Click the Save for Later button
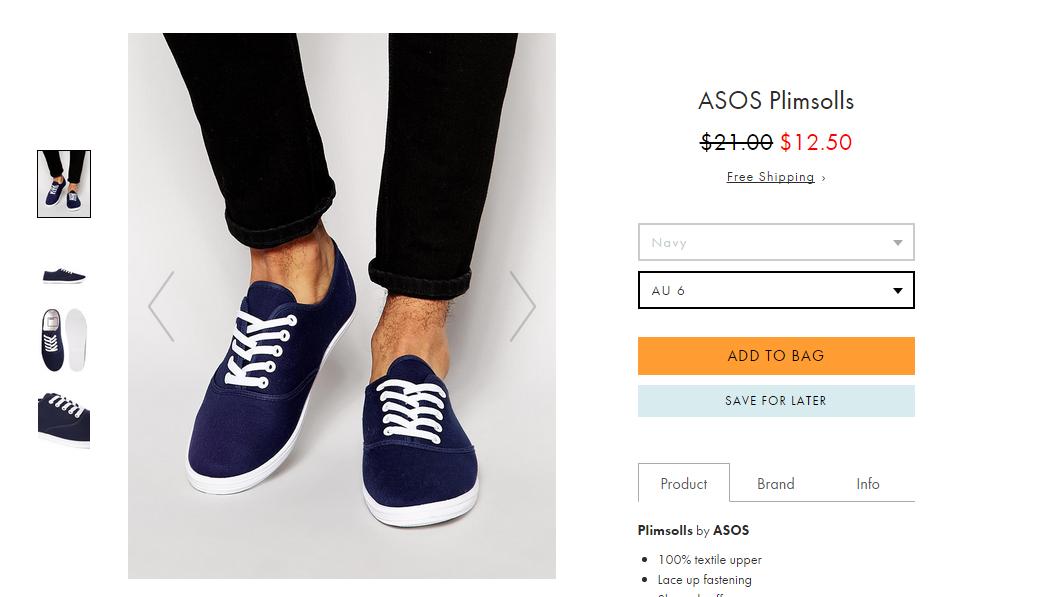1041x597 pixels. 776,401
